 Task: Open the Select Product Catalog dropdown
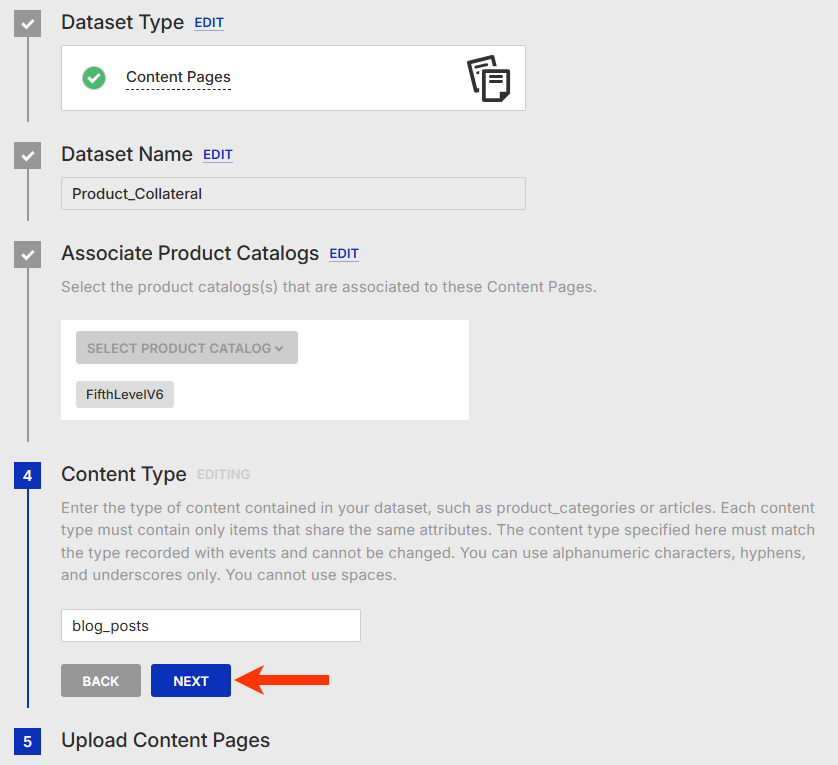[186, 348]
